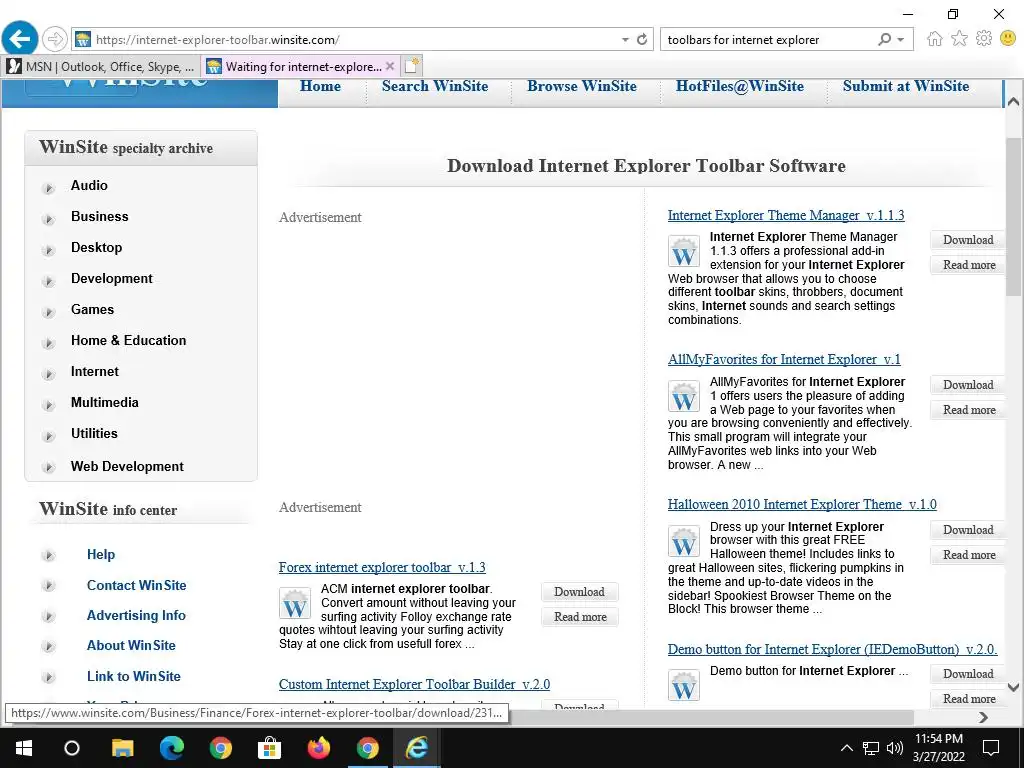
Task: Open Home & Education category
Action: [x=129, y=340]
